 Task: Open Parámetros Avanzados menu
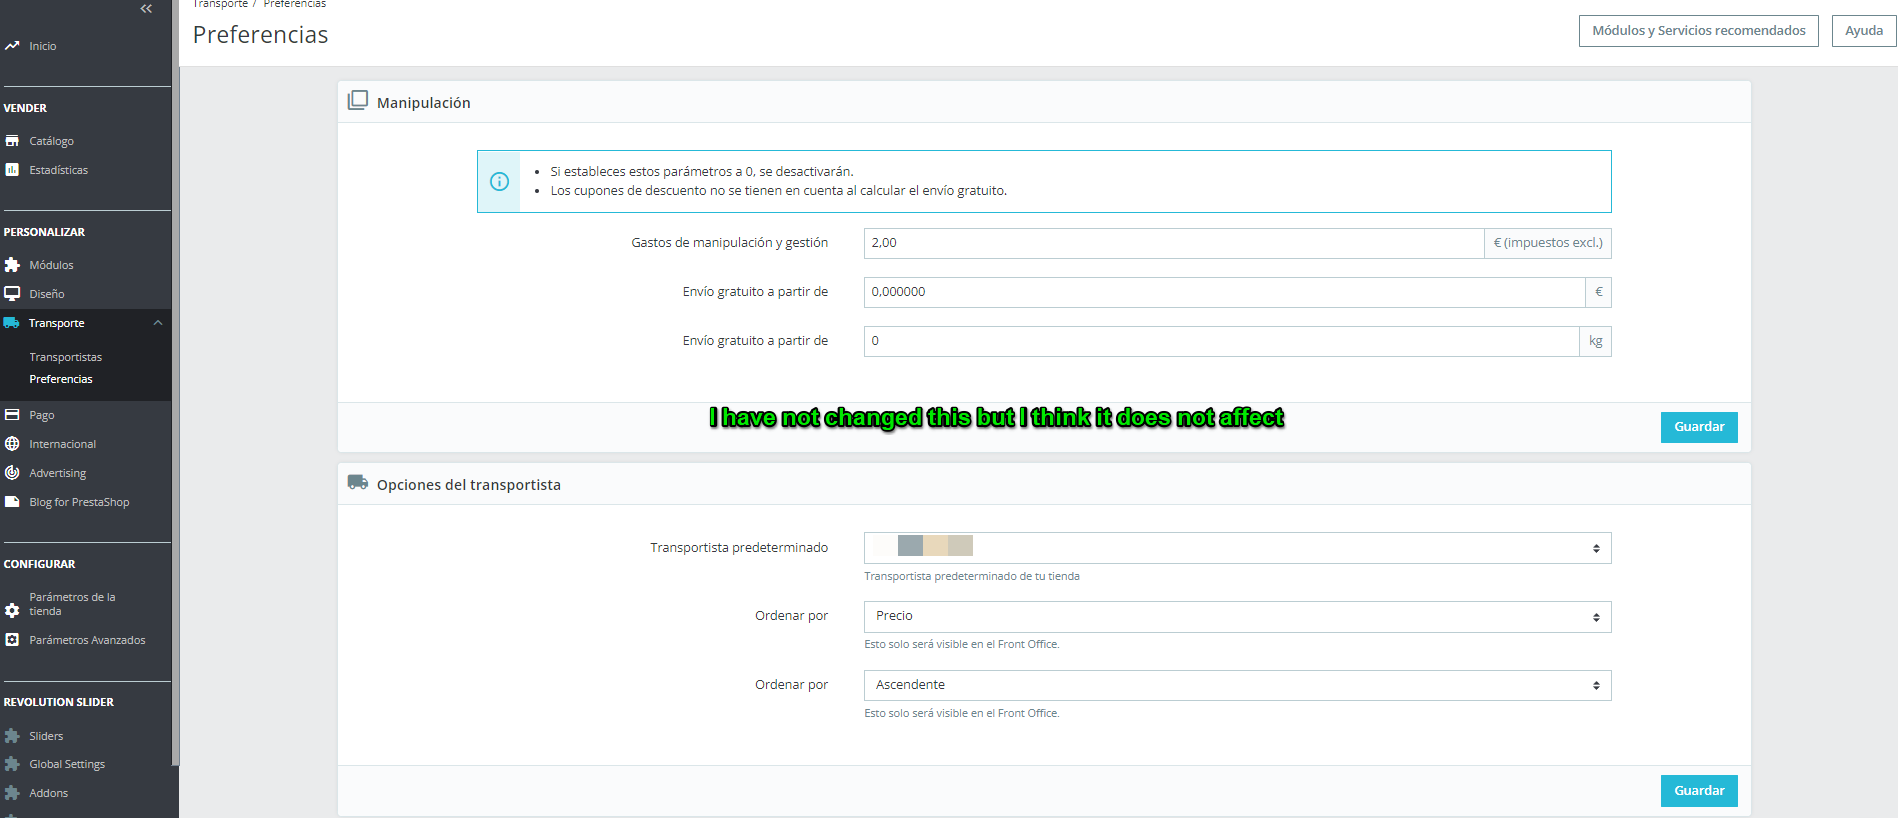click(87, 640)
